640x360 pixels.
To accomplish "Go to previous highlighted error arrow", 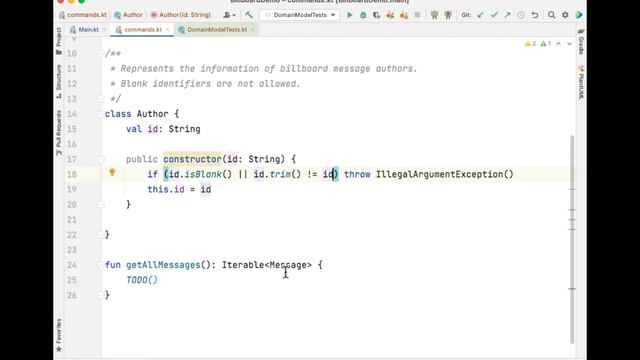I will coord(558,44).
